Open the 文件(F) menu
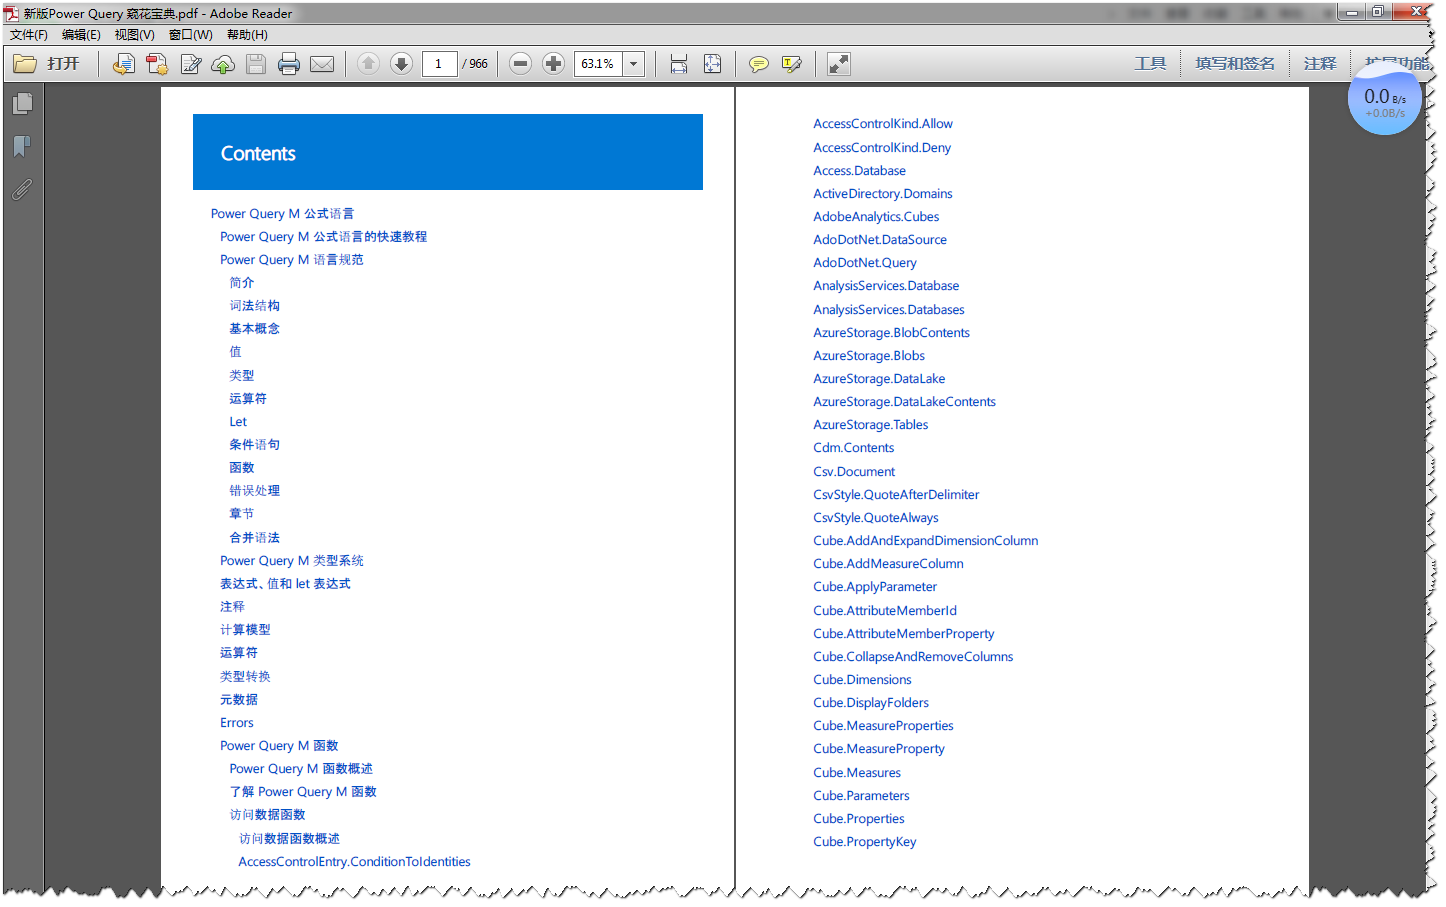This screenshot has width=1446, height=907. coord(29,35)
